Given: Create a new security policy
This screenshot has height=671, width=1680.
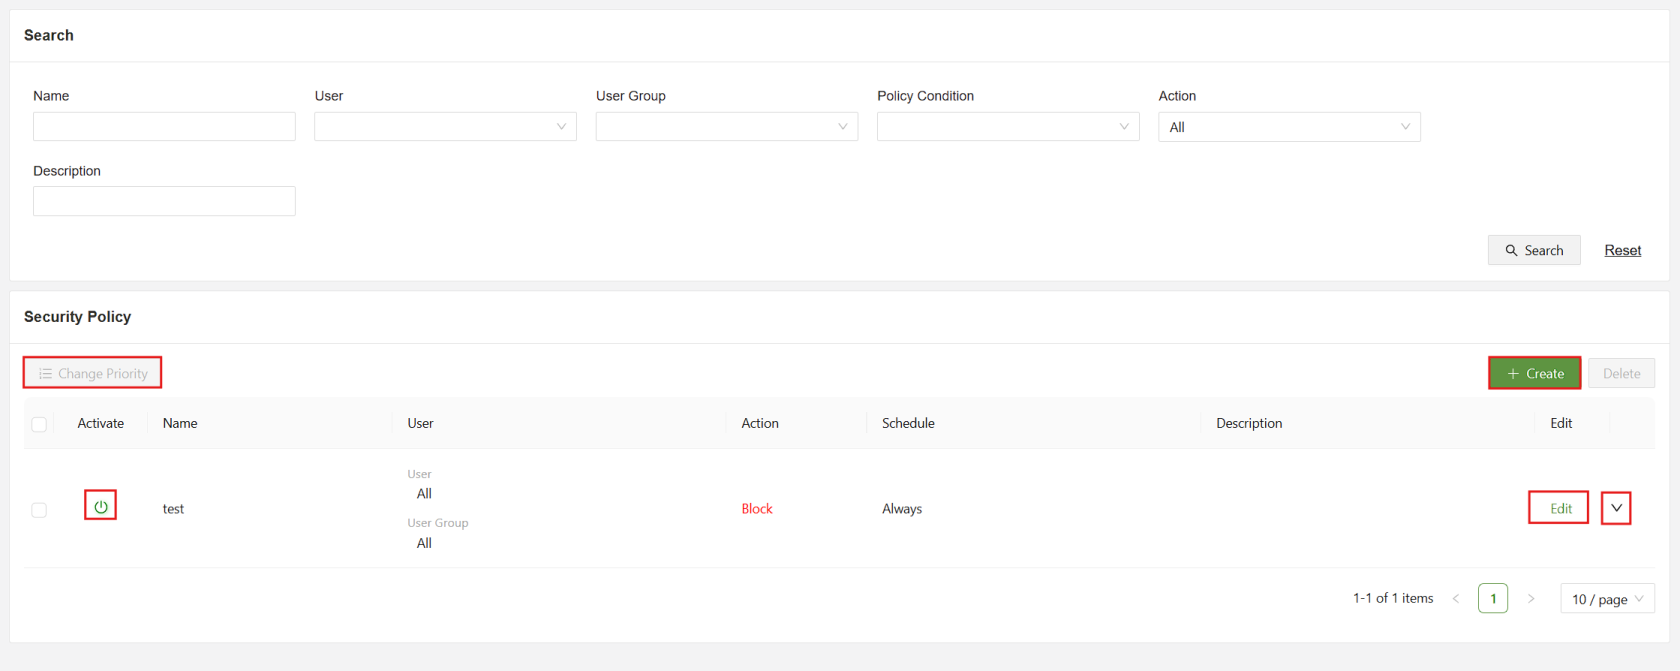Looking at the screenshot, I should point(1535,373).
